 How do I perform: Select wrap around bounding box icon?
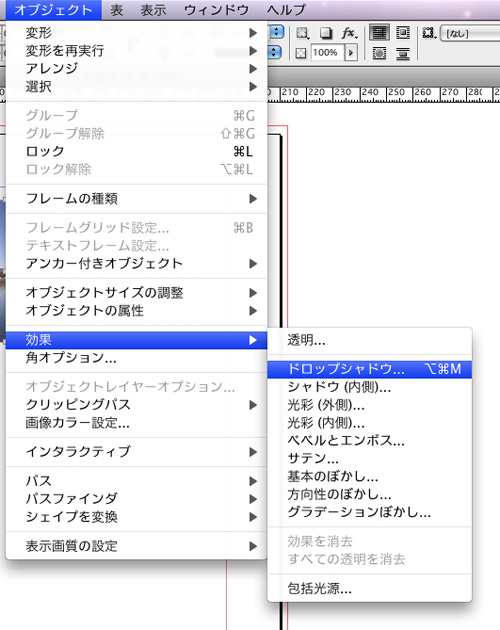tap(403, 33)
